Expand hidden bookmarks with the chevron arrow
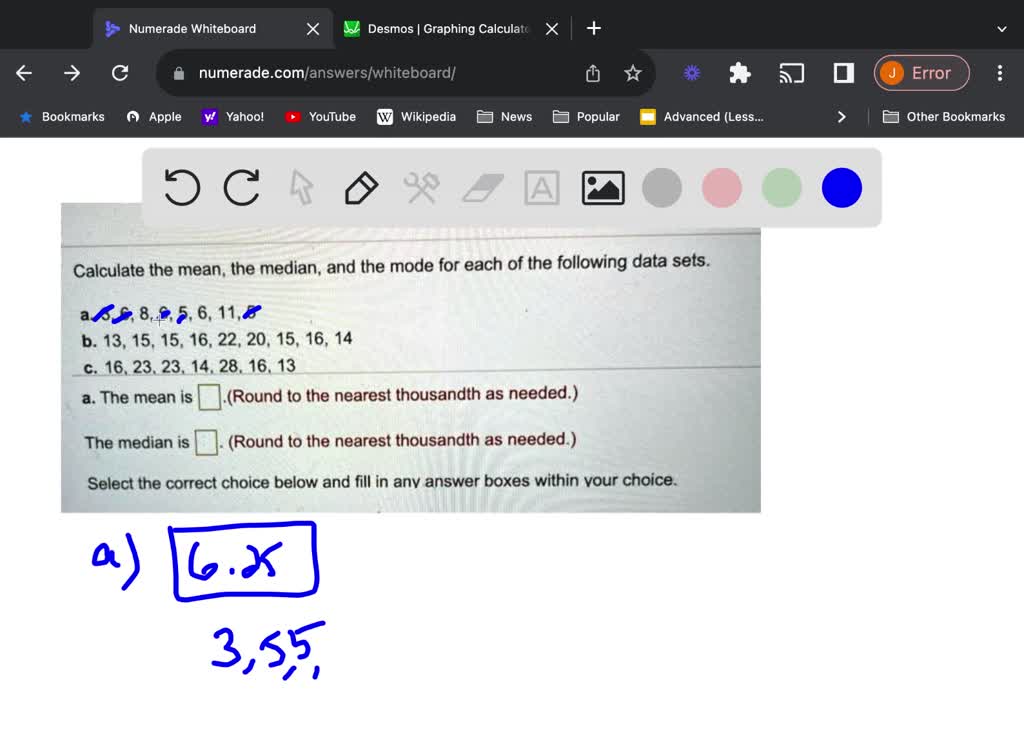Viewport: 1024px width, 742px height. pyautogui.click(x=841, y=116)
